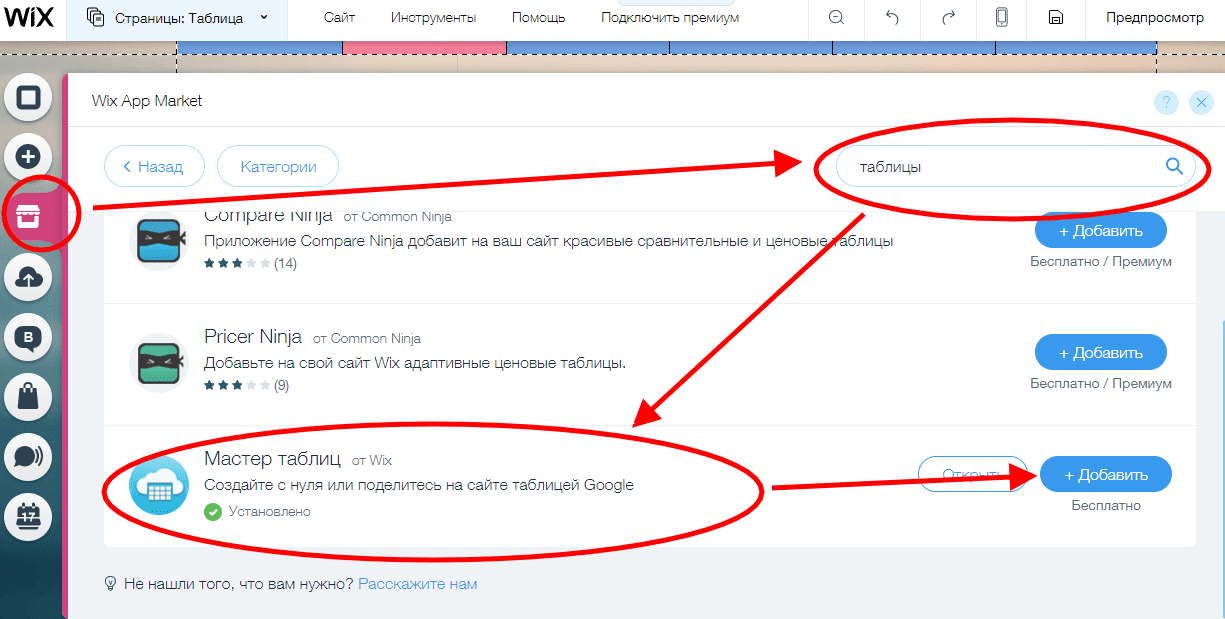This screenshot has width=1225, height=619.
Task: Open the App Market sidebar icon
Action: click(29, 217)
